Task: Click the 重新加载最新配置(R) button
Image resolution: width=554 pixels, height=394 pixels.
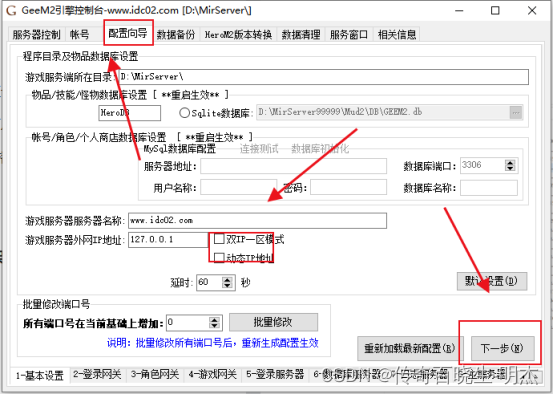Action: click(x=409, y=348)
